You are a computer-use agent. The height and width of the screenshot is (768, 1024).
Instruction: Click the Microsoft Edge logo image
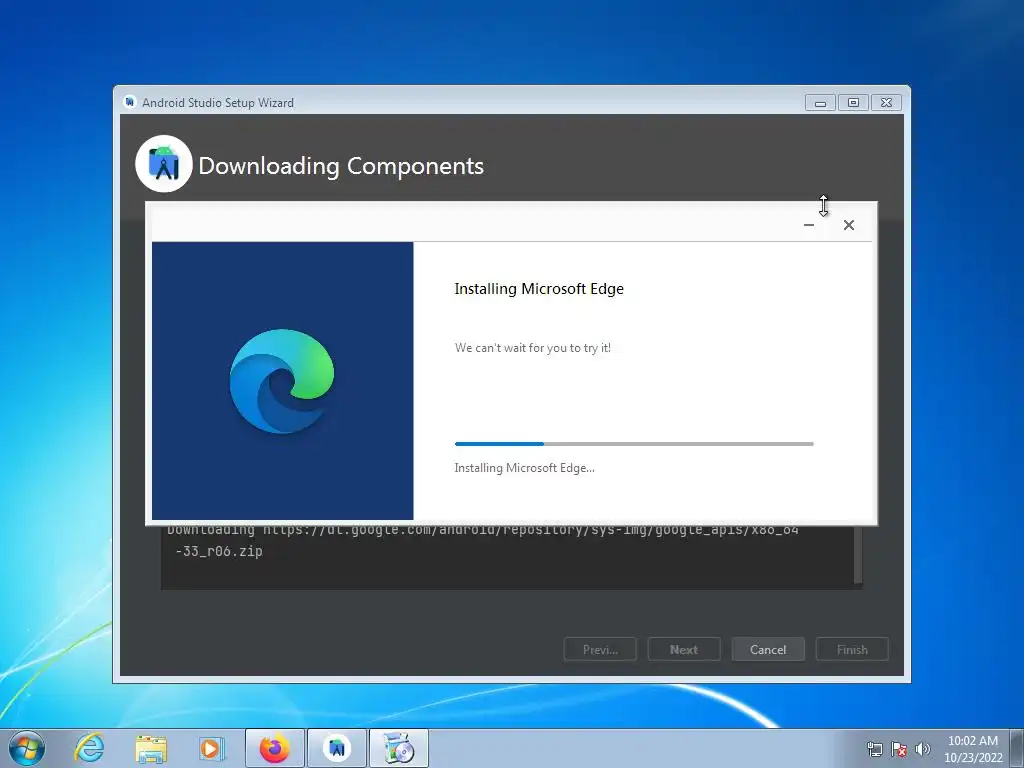(282, 381)
